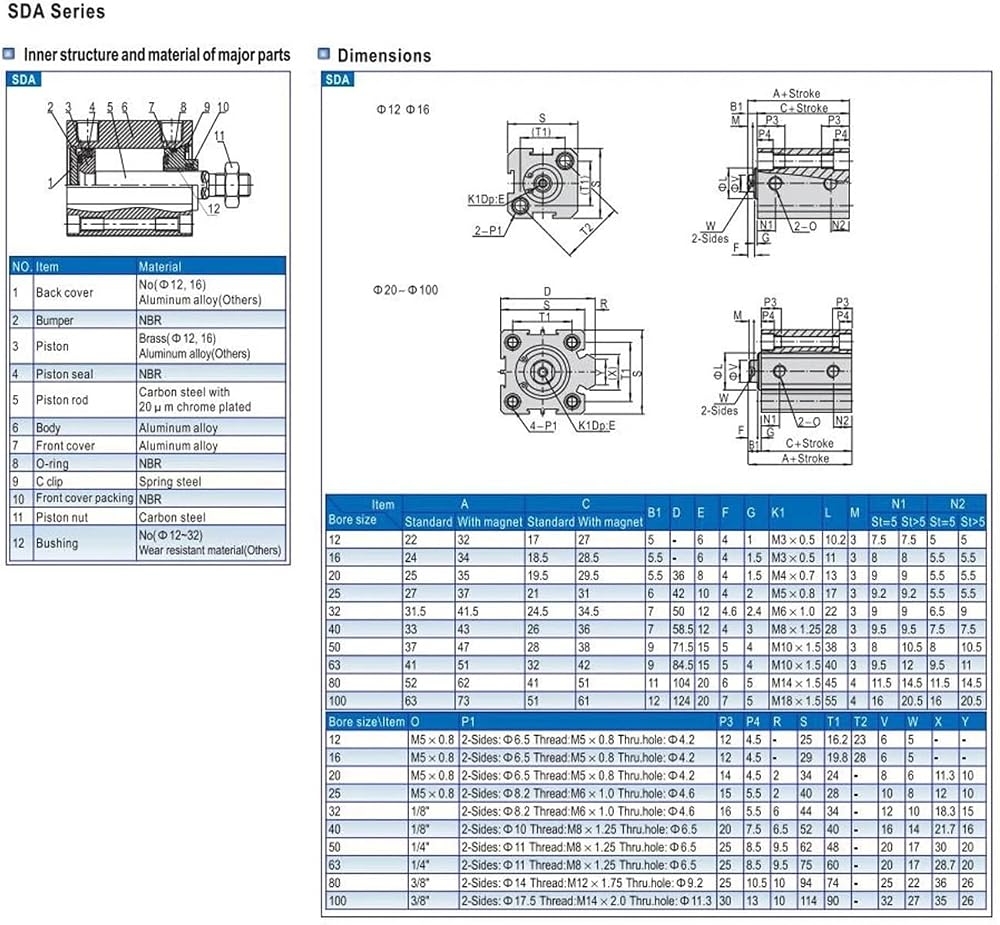Click the Bushing item
Viewport: 1000px width, 925px height.
click(x=57, y=543)
